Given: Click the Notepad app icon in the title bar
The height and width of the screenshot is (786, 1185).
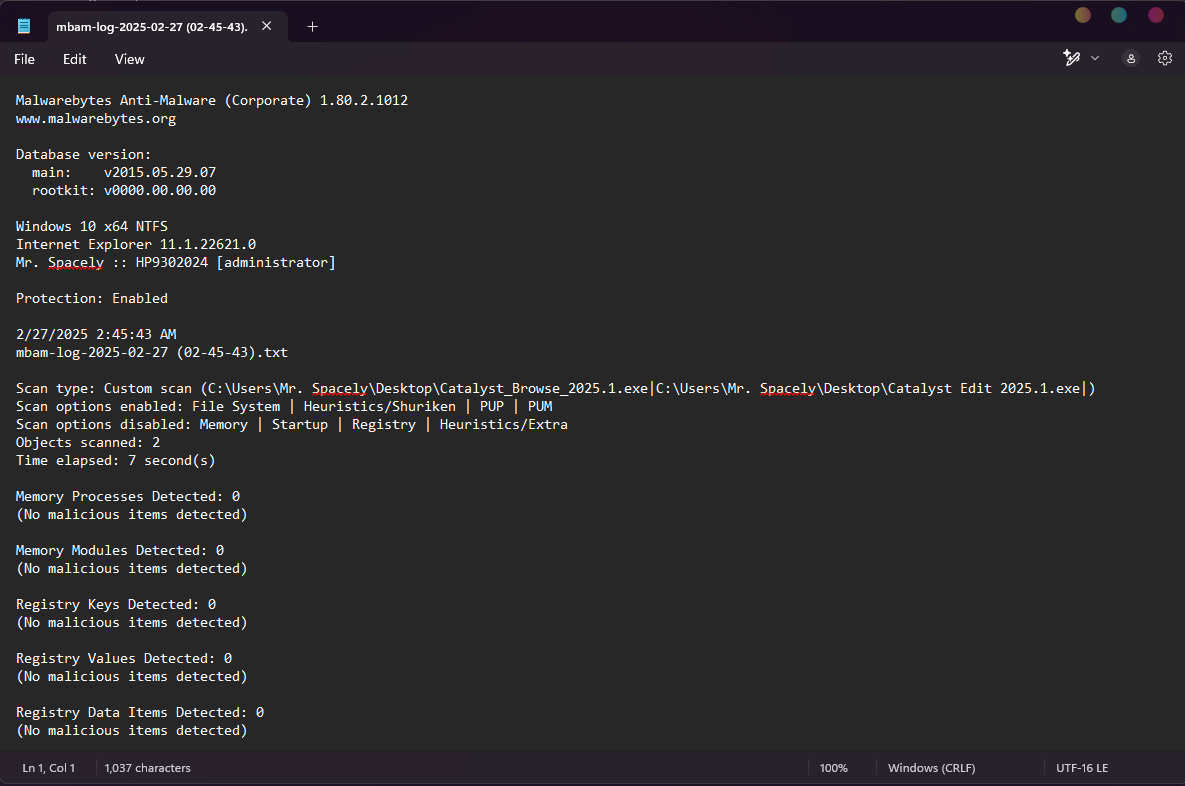Looking at the screenshot, I should point(23,26).
